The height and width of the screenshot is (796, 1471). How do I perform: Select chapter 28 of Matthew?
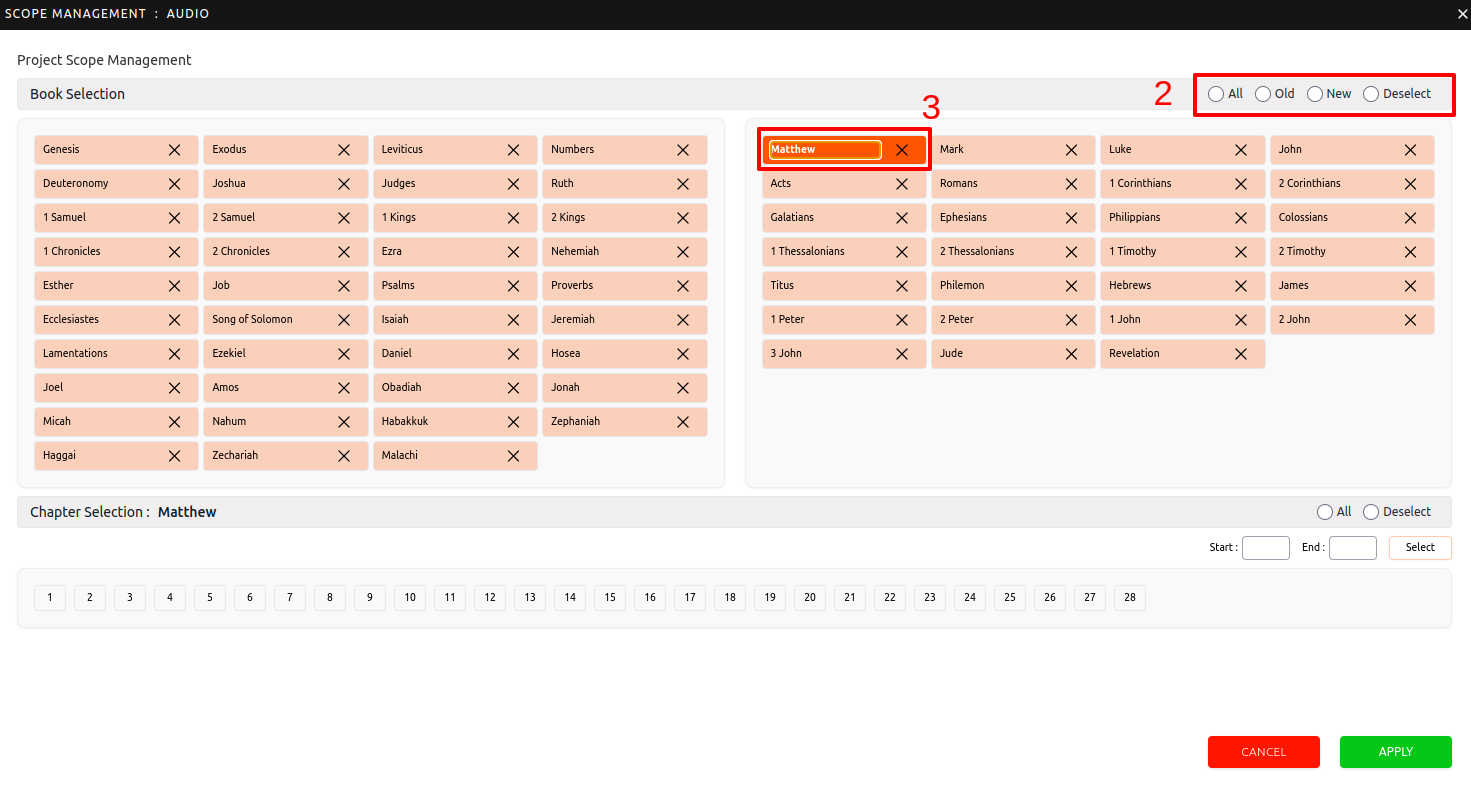(1129, 598)
